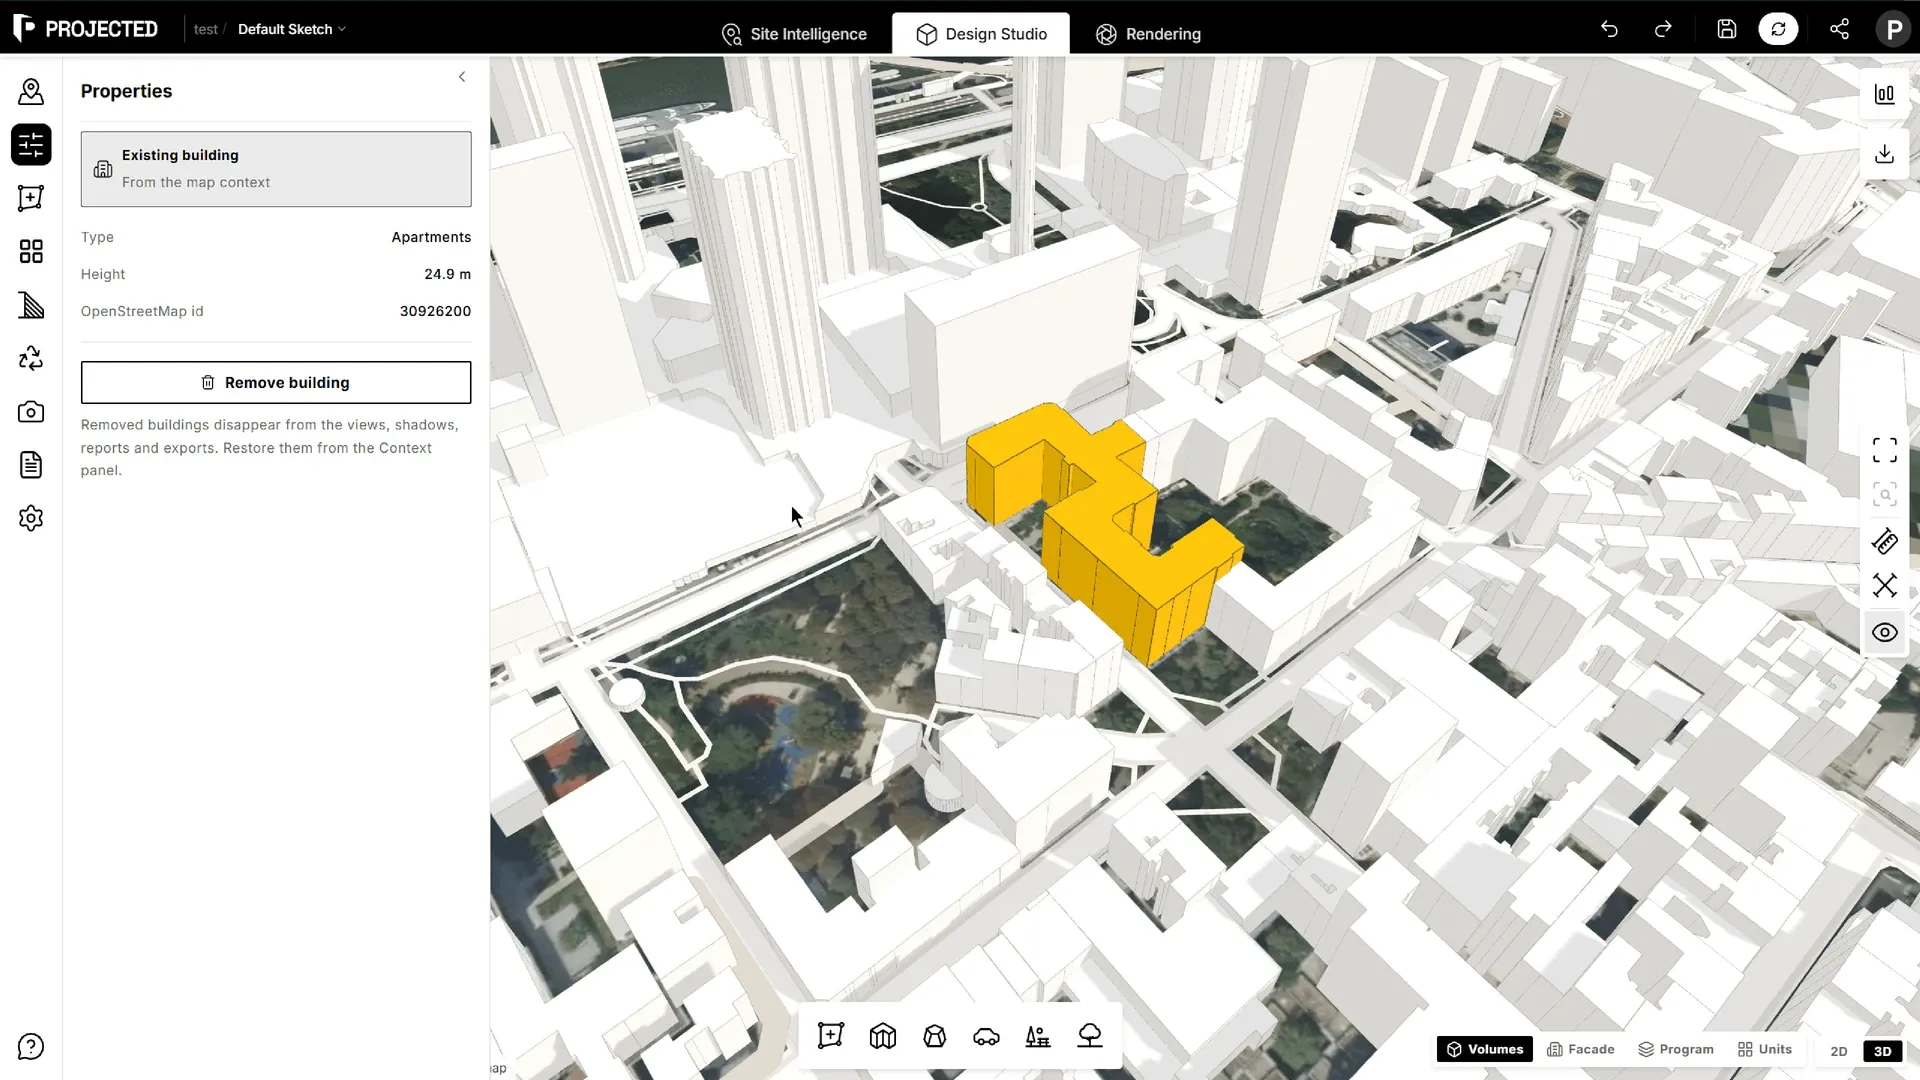Open the Design Studio tab

pyautogui.click(x=981, y=34)
